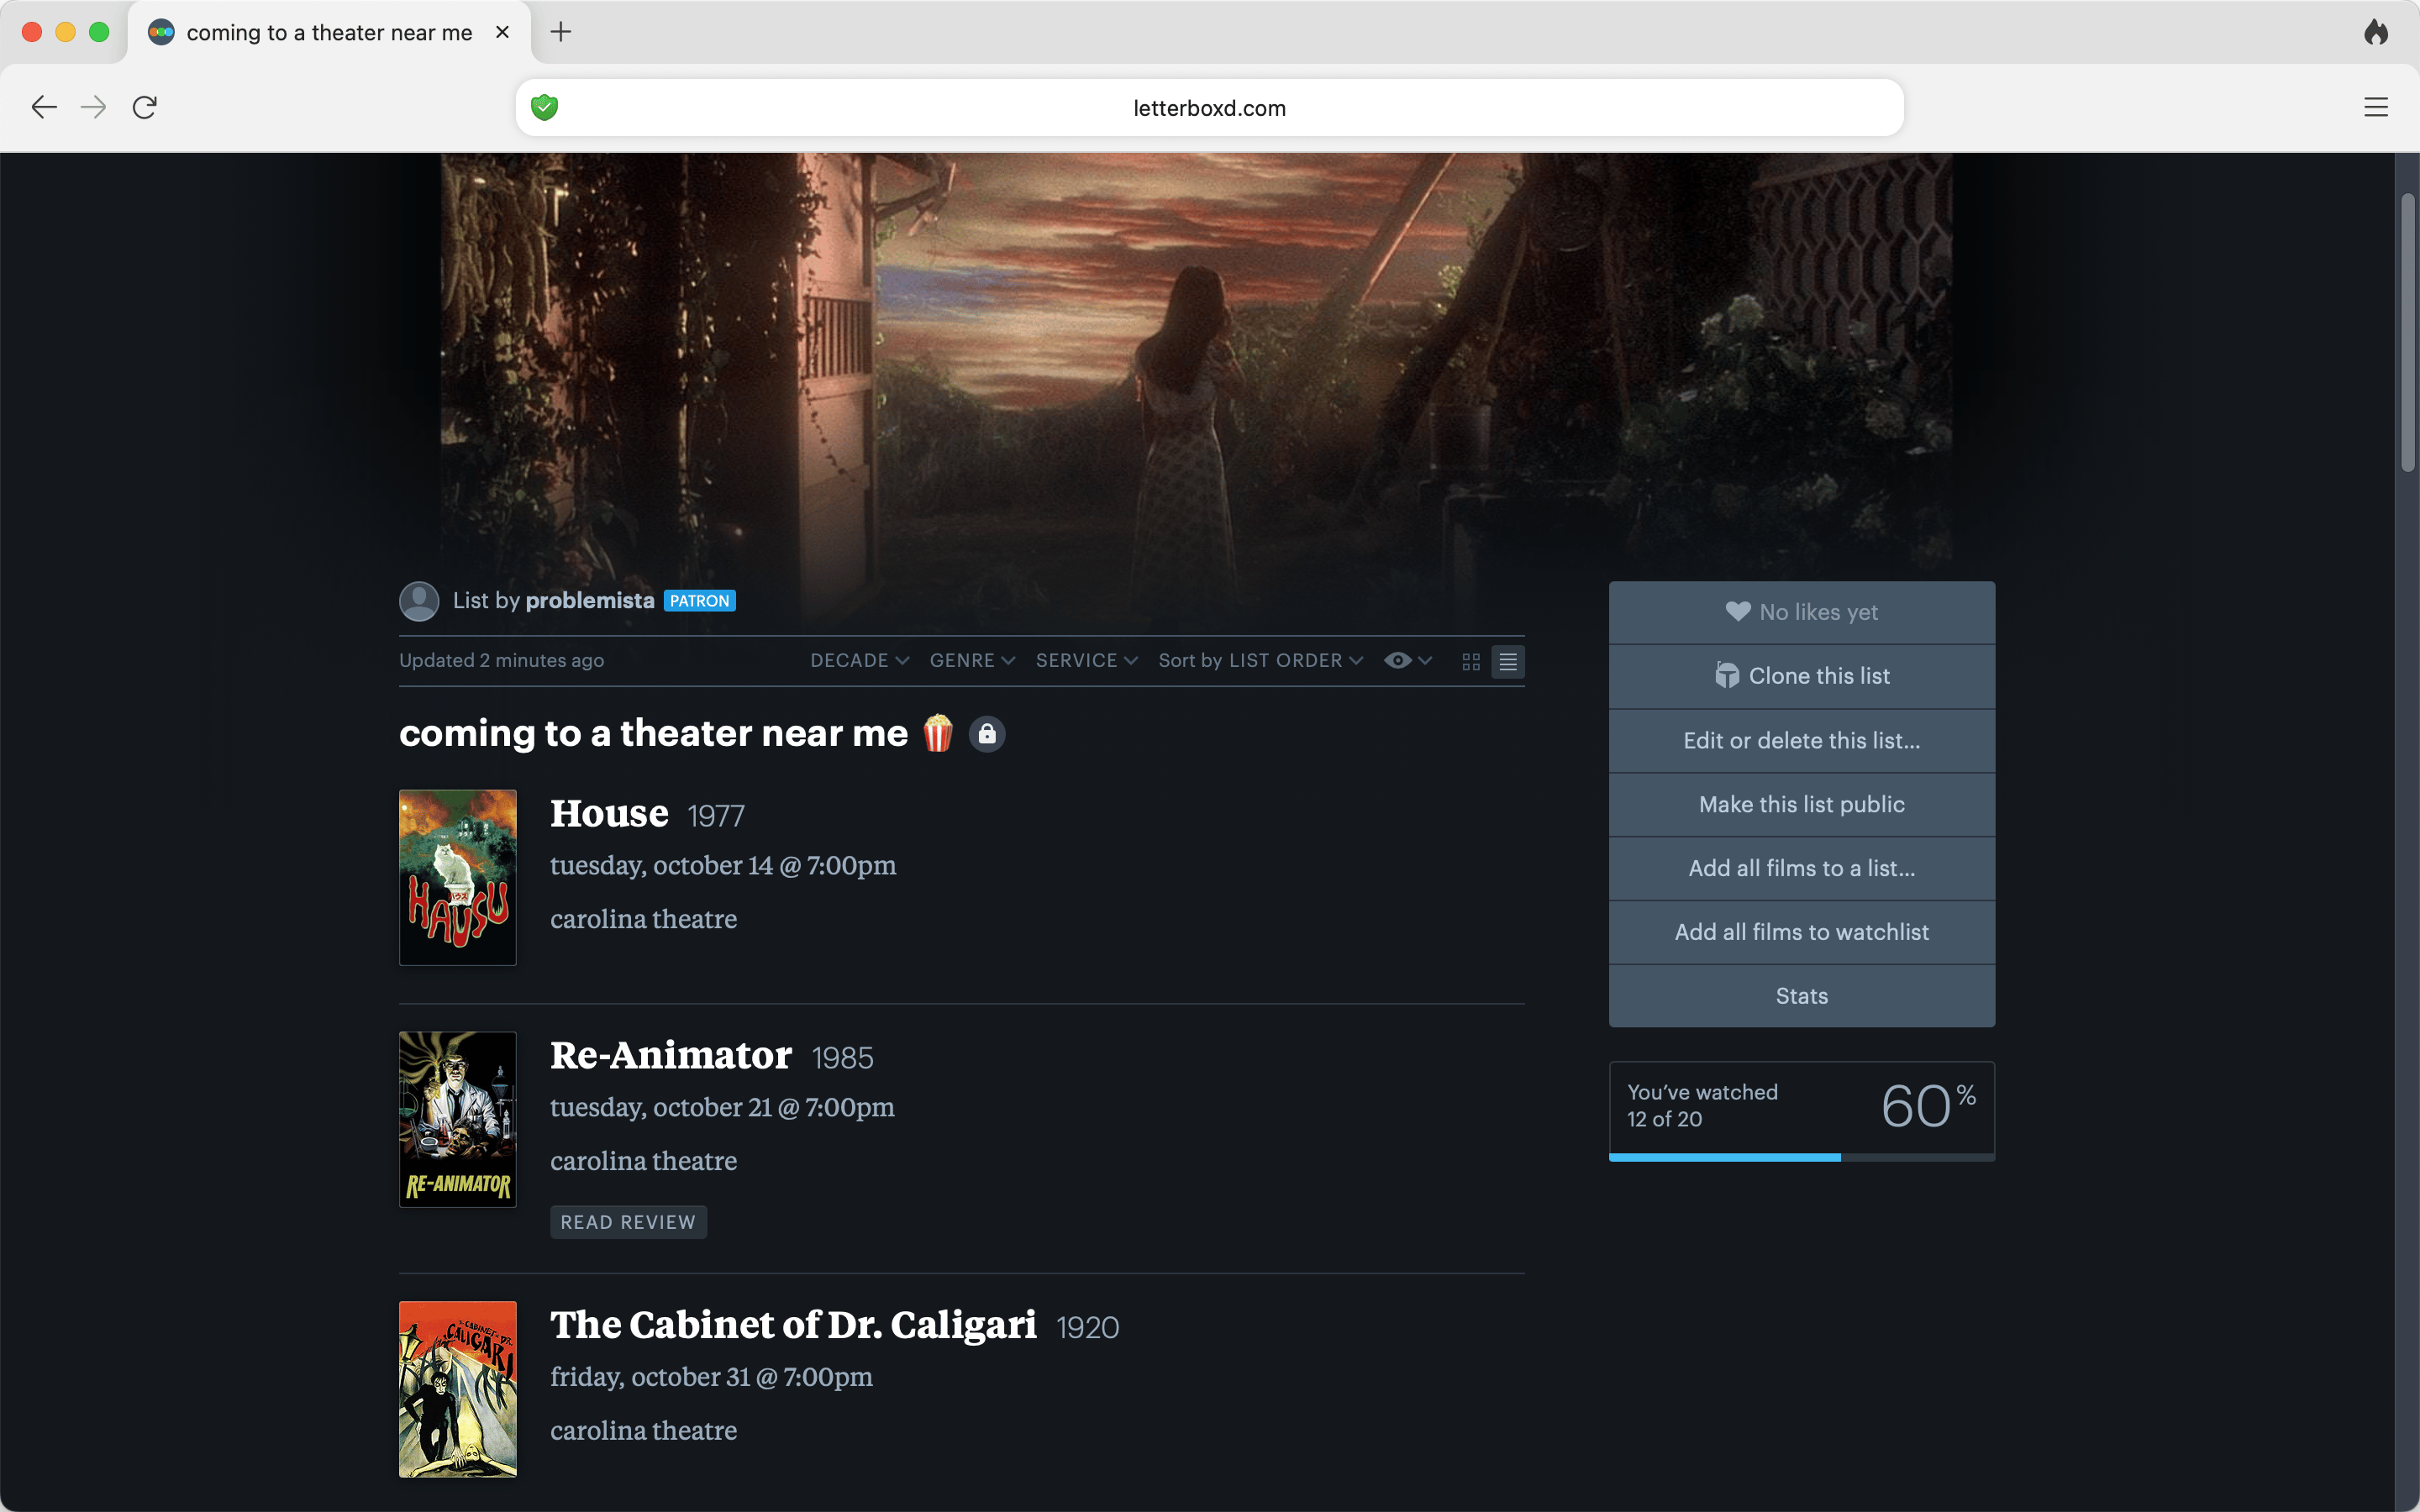Click the list backdrop header image
2420x1512 pixels.
click(1196, 366)
